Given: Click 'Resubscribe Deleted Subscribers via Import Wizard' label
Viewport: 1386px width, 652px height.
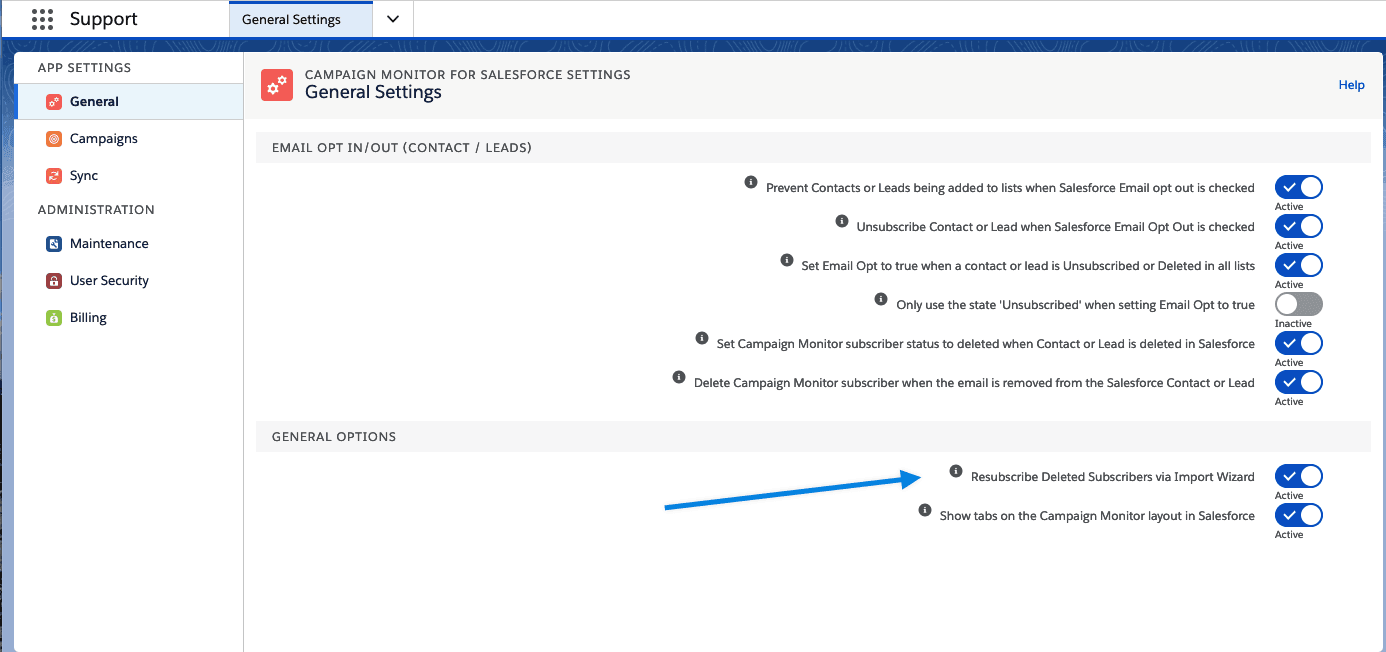Looking at the screenshot, I should coord(1113,477).
